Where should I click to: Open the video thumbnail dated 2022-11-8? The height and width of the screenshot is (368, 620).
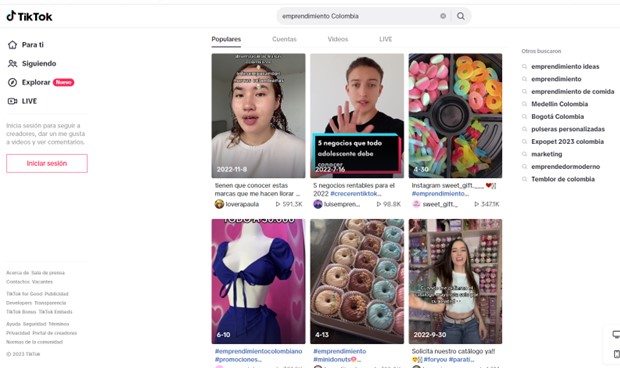(x=258, y=115)
